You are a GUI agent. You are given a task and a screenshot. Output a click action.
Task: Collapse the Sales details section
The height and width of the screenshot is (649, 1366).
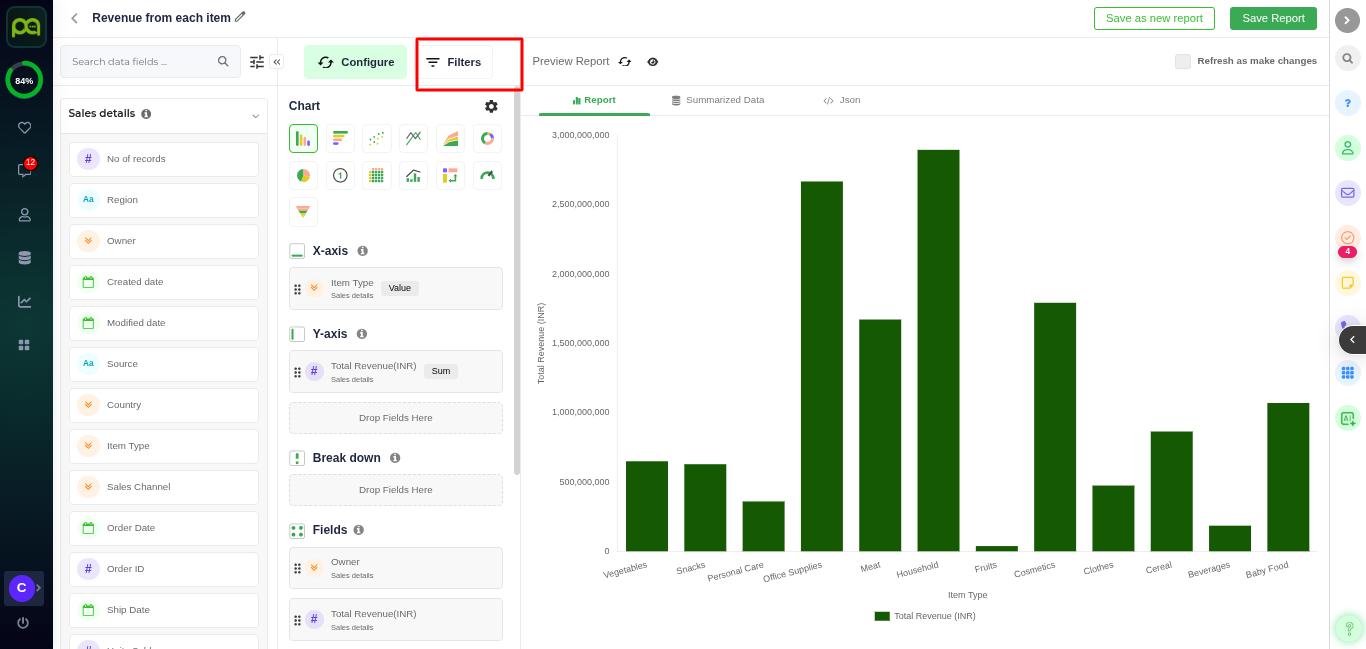click(x=255, y=115)
